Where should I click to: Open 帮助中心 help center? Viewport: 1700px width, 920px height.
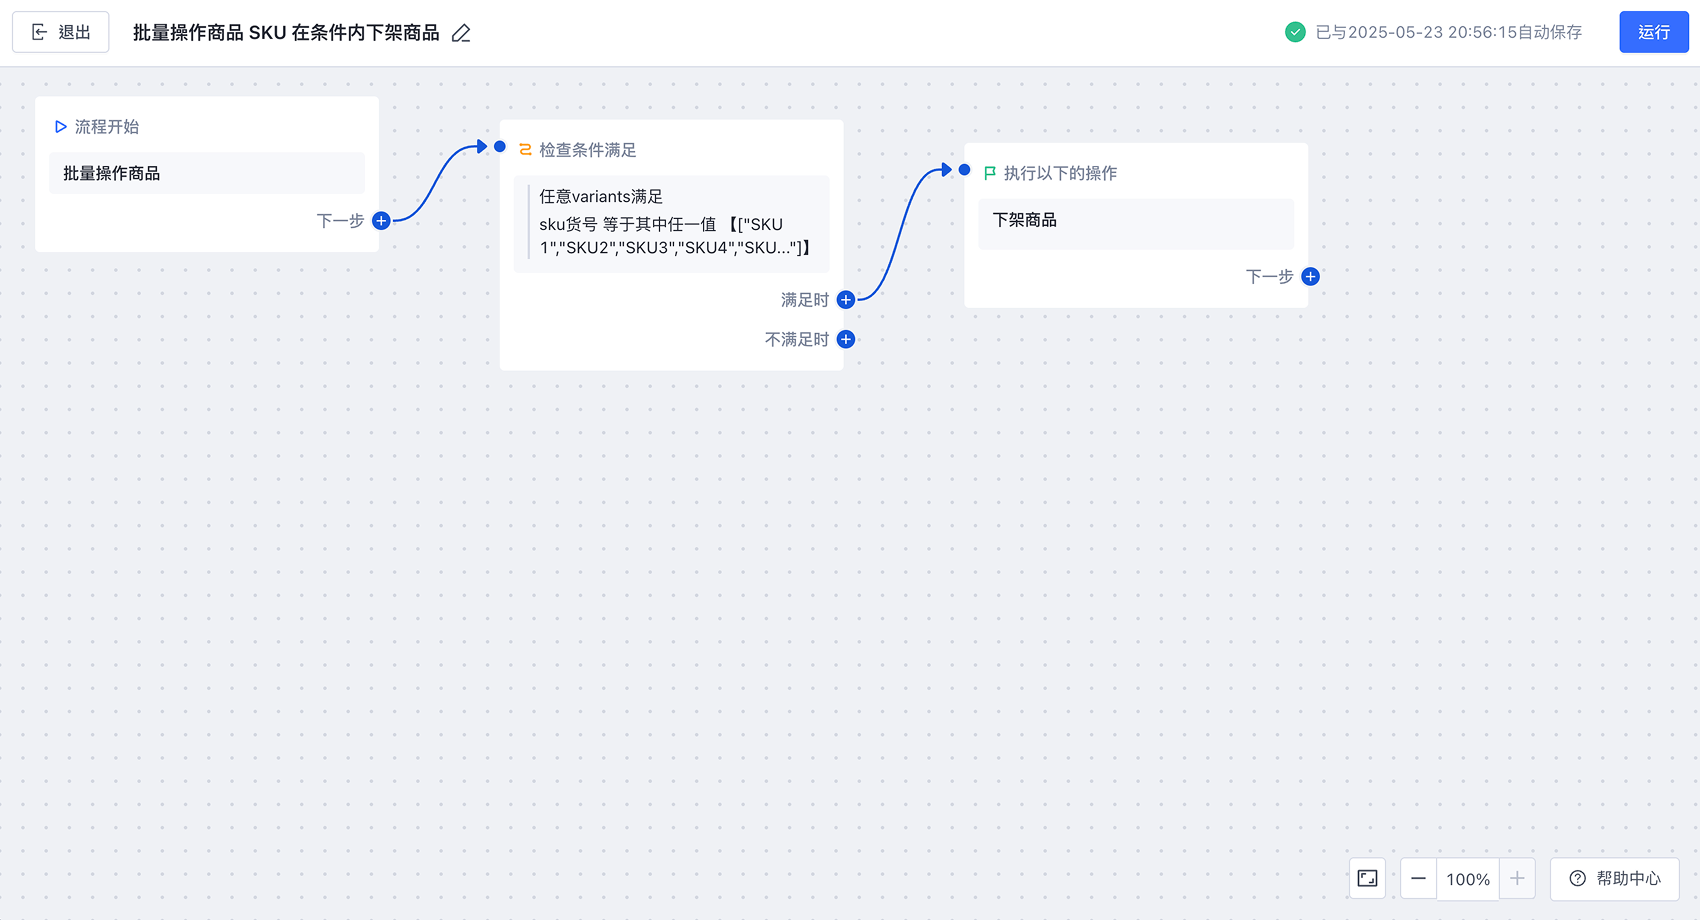(1615, 879)
